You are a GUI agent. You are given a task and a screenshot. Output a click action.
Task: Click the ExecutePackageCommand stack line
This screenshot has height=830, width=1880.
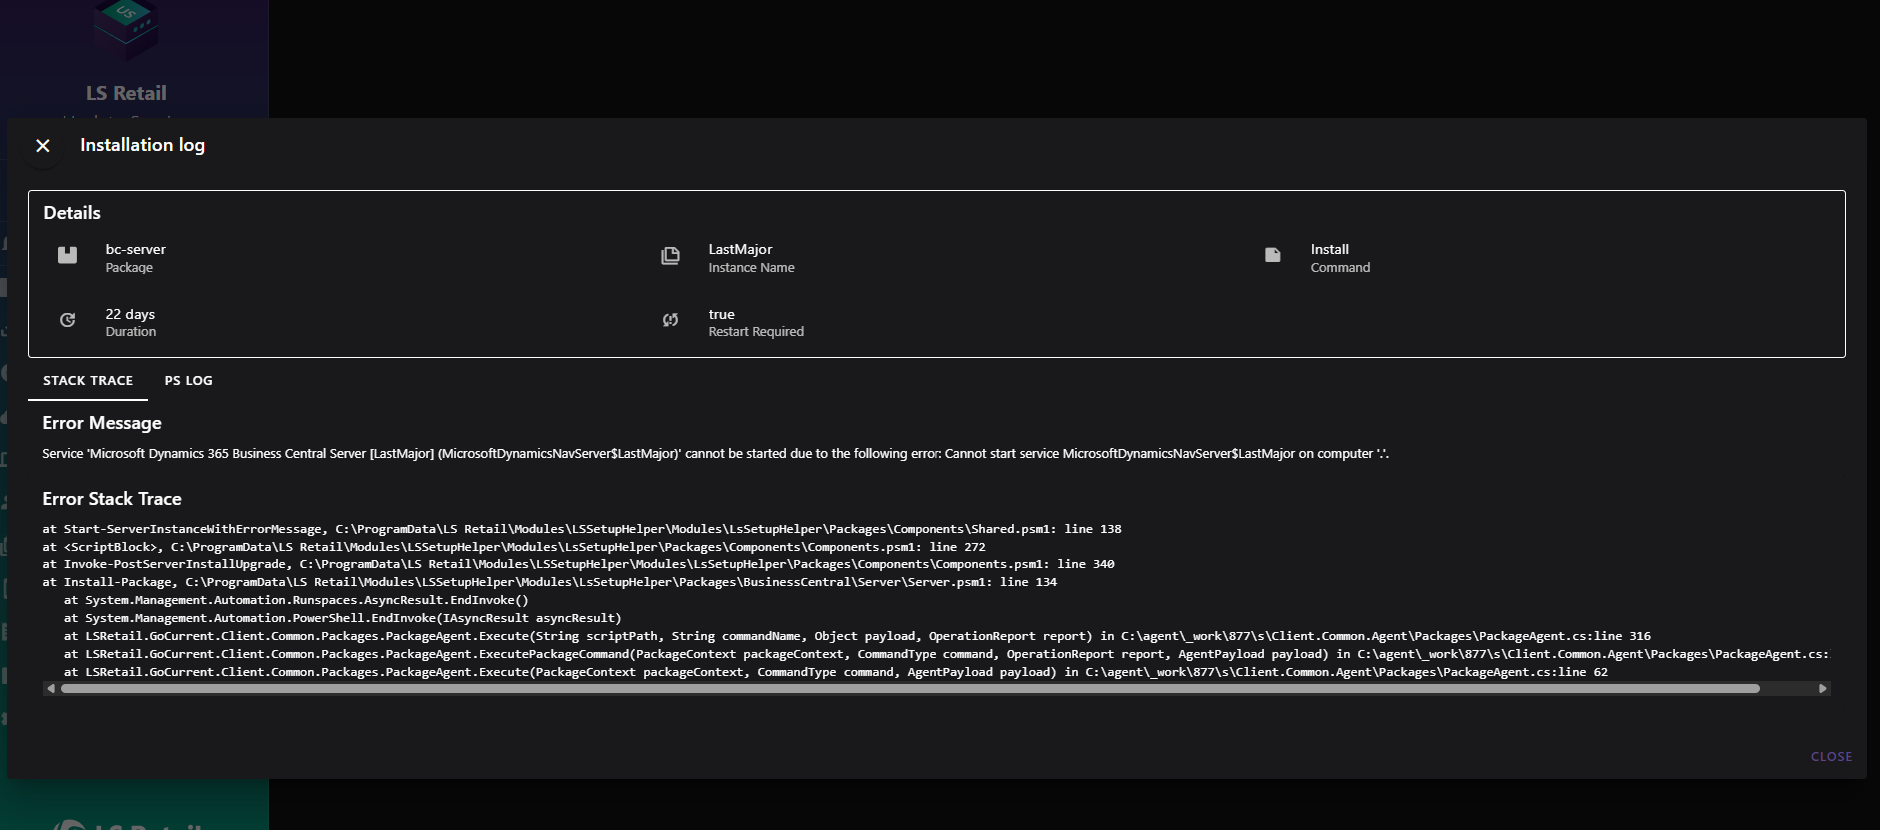[946, 654]
